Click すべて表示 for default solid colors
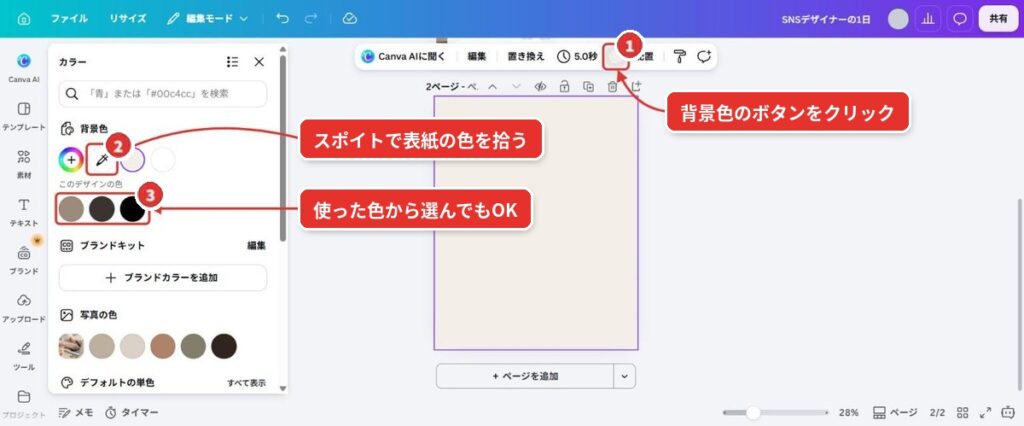 click(246, 383)
